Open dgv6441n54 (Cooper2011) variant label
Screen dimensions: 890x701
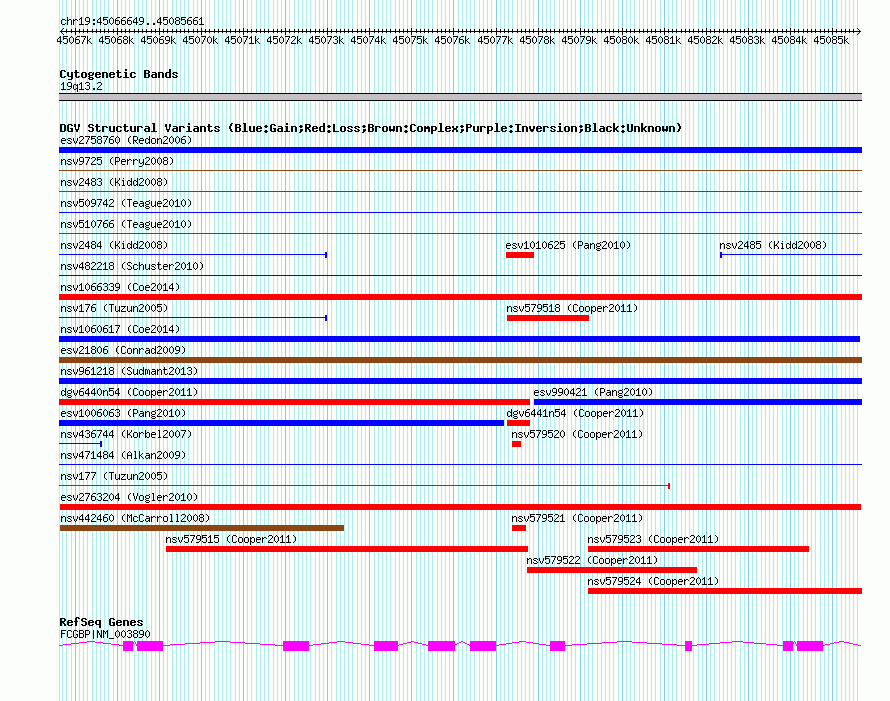click(575, 413)
